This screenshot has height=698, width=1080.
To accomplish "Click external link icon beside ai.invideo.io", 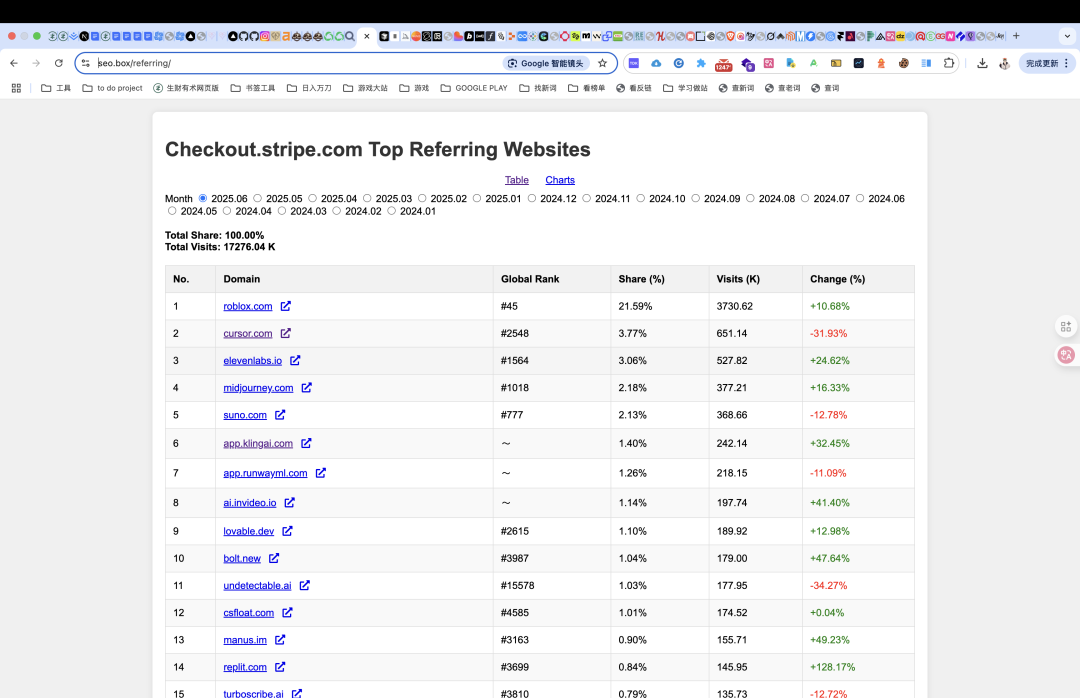I will pyautogui.click(x=289, y=502).
